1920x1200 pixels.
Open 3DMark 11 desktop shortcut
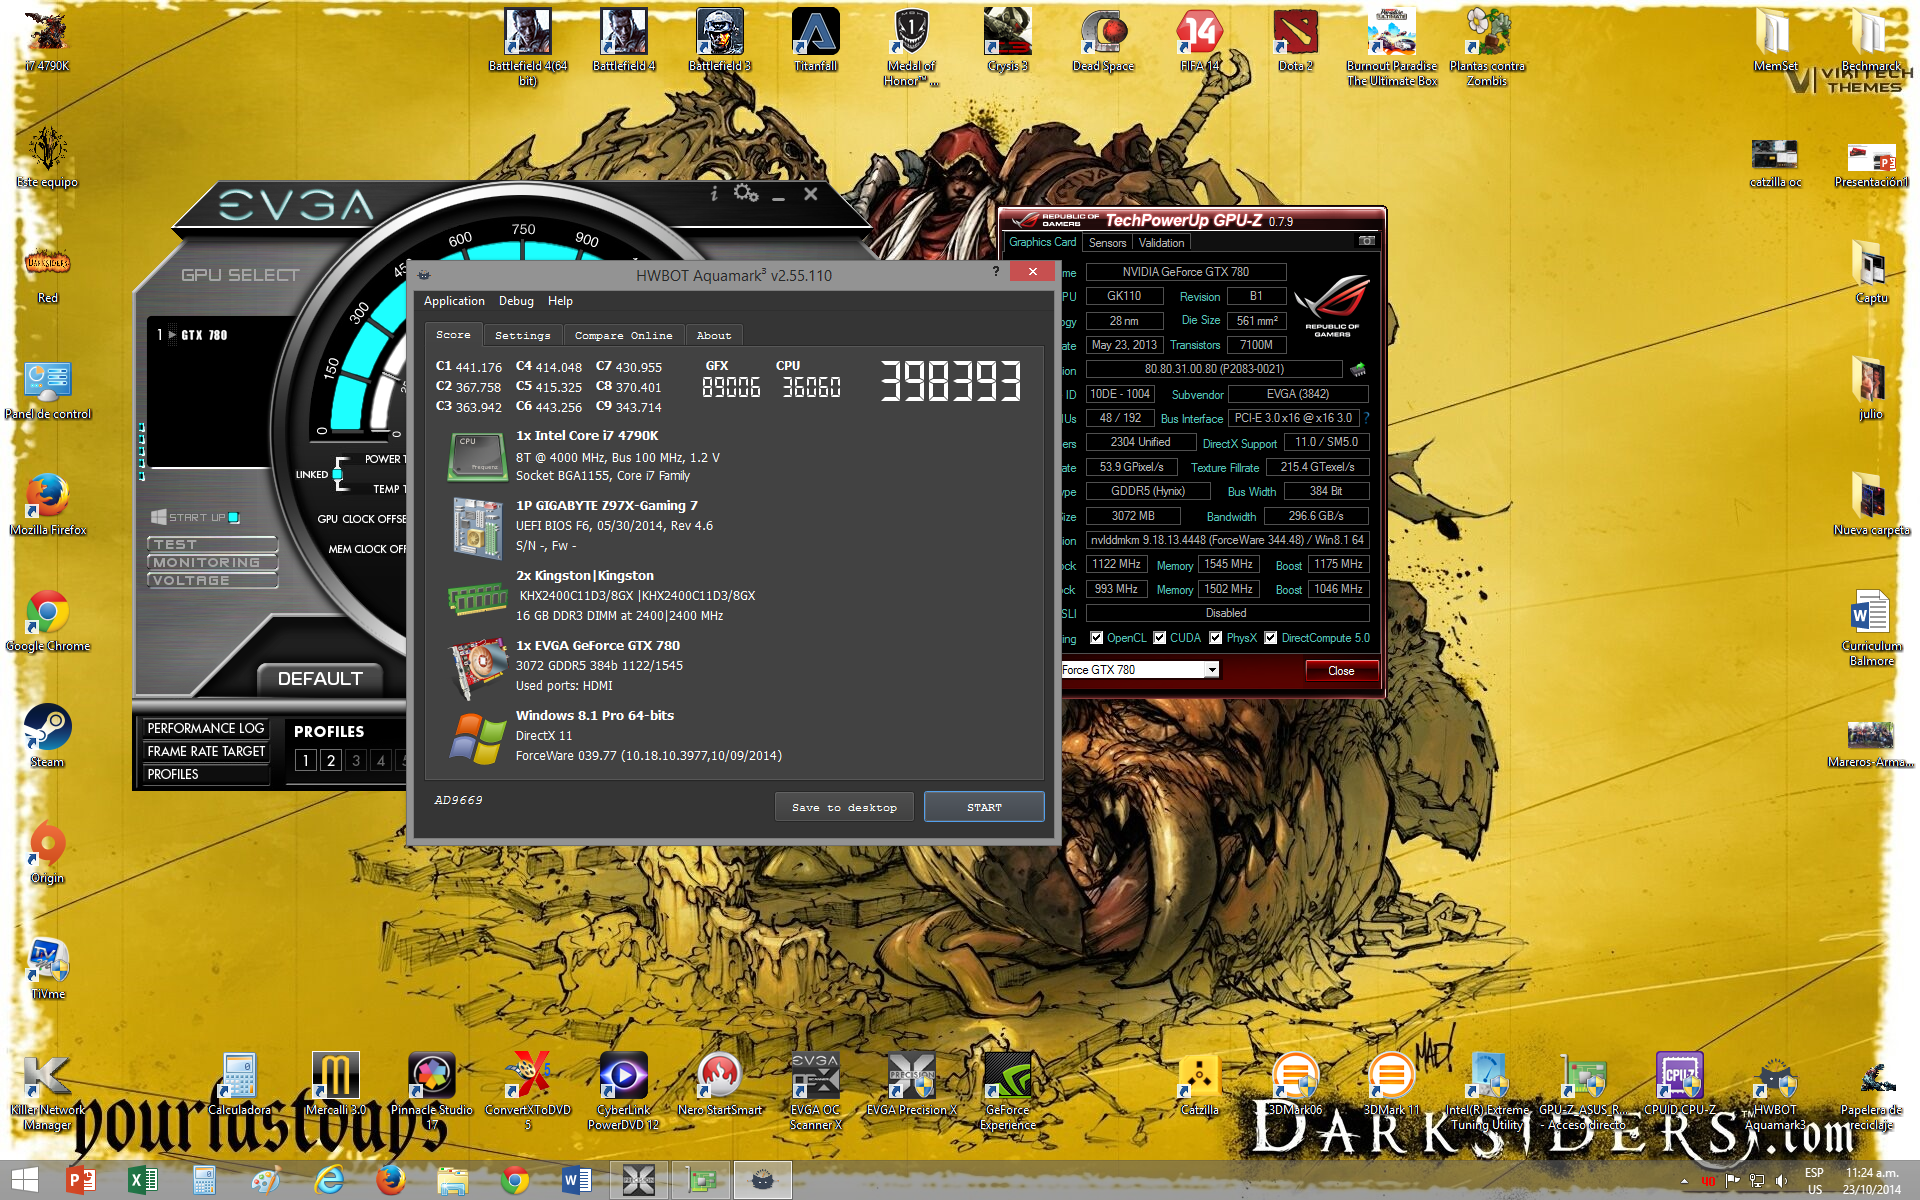click(1391, 1085)
